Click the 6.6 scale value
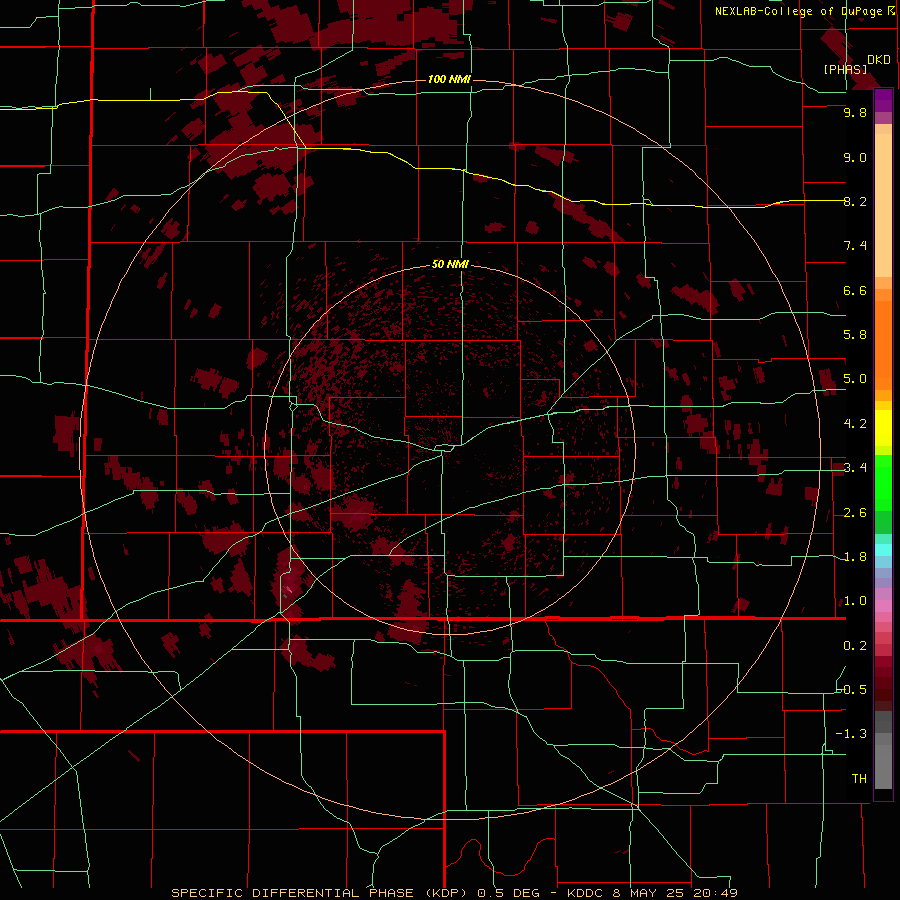The image size is (900, 900). click(855, 290)
